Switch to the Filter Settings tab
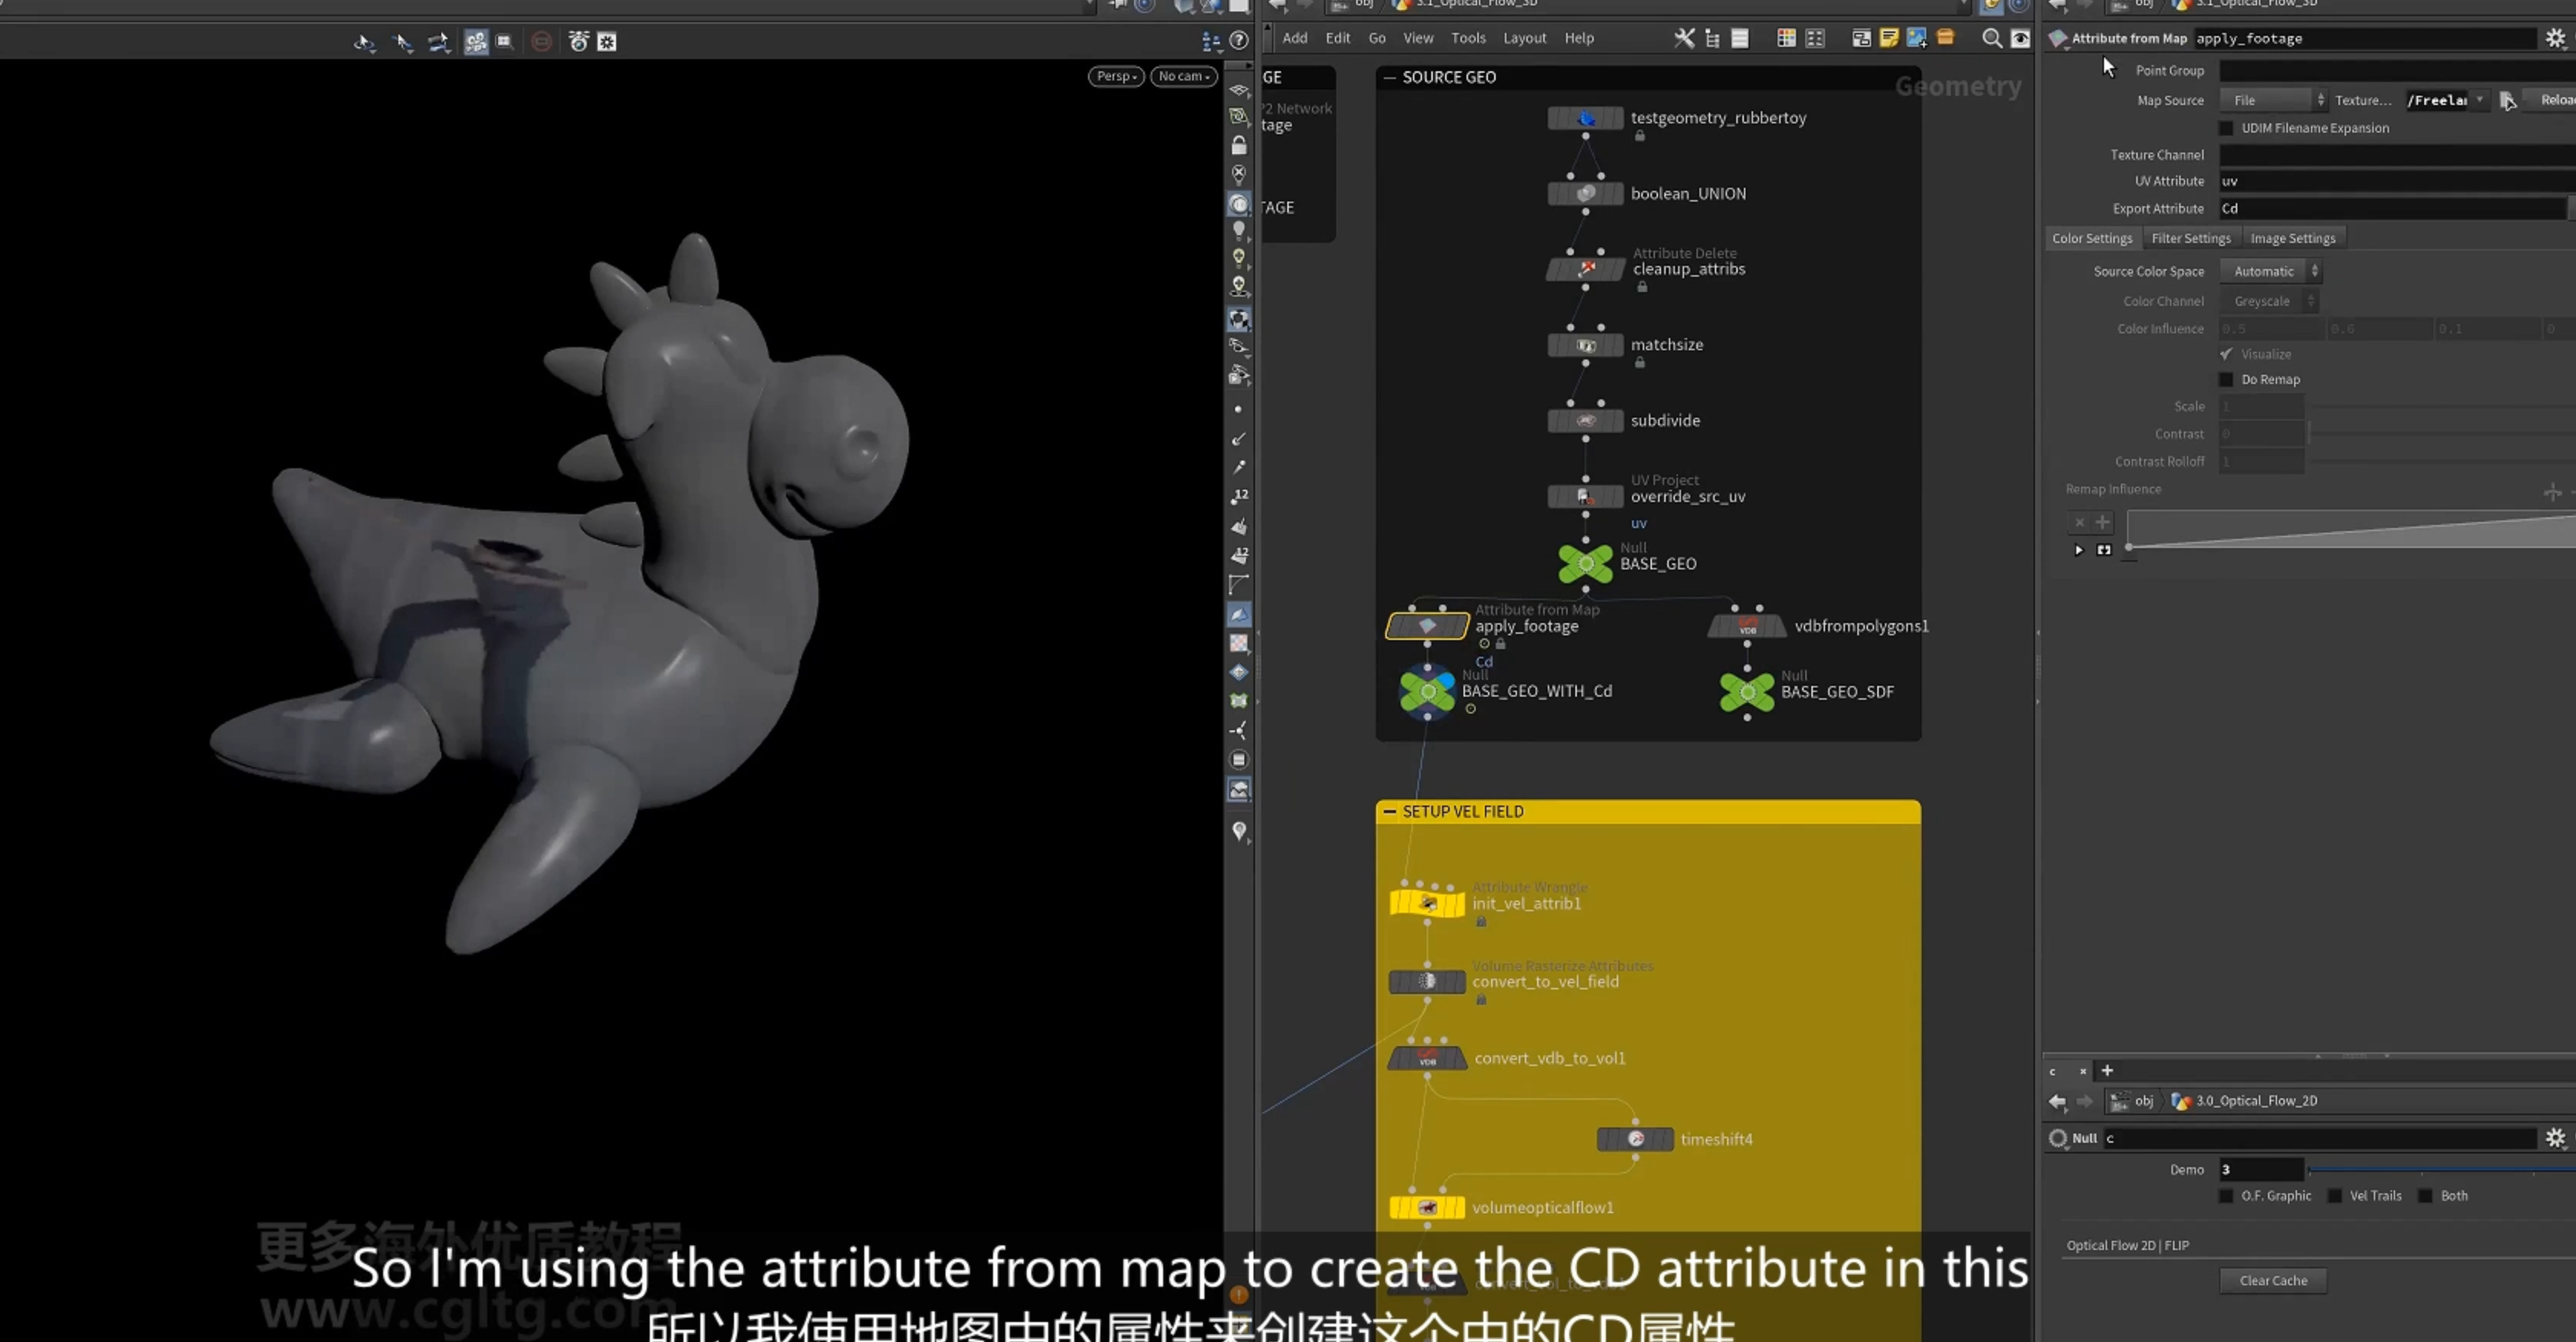Image resolution: width=2576 pixels, height=1342 pixels. tap(2190, 238)
